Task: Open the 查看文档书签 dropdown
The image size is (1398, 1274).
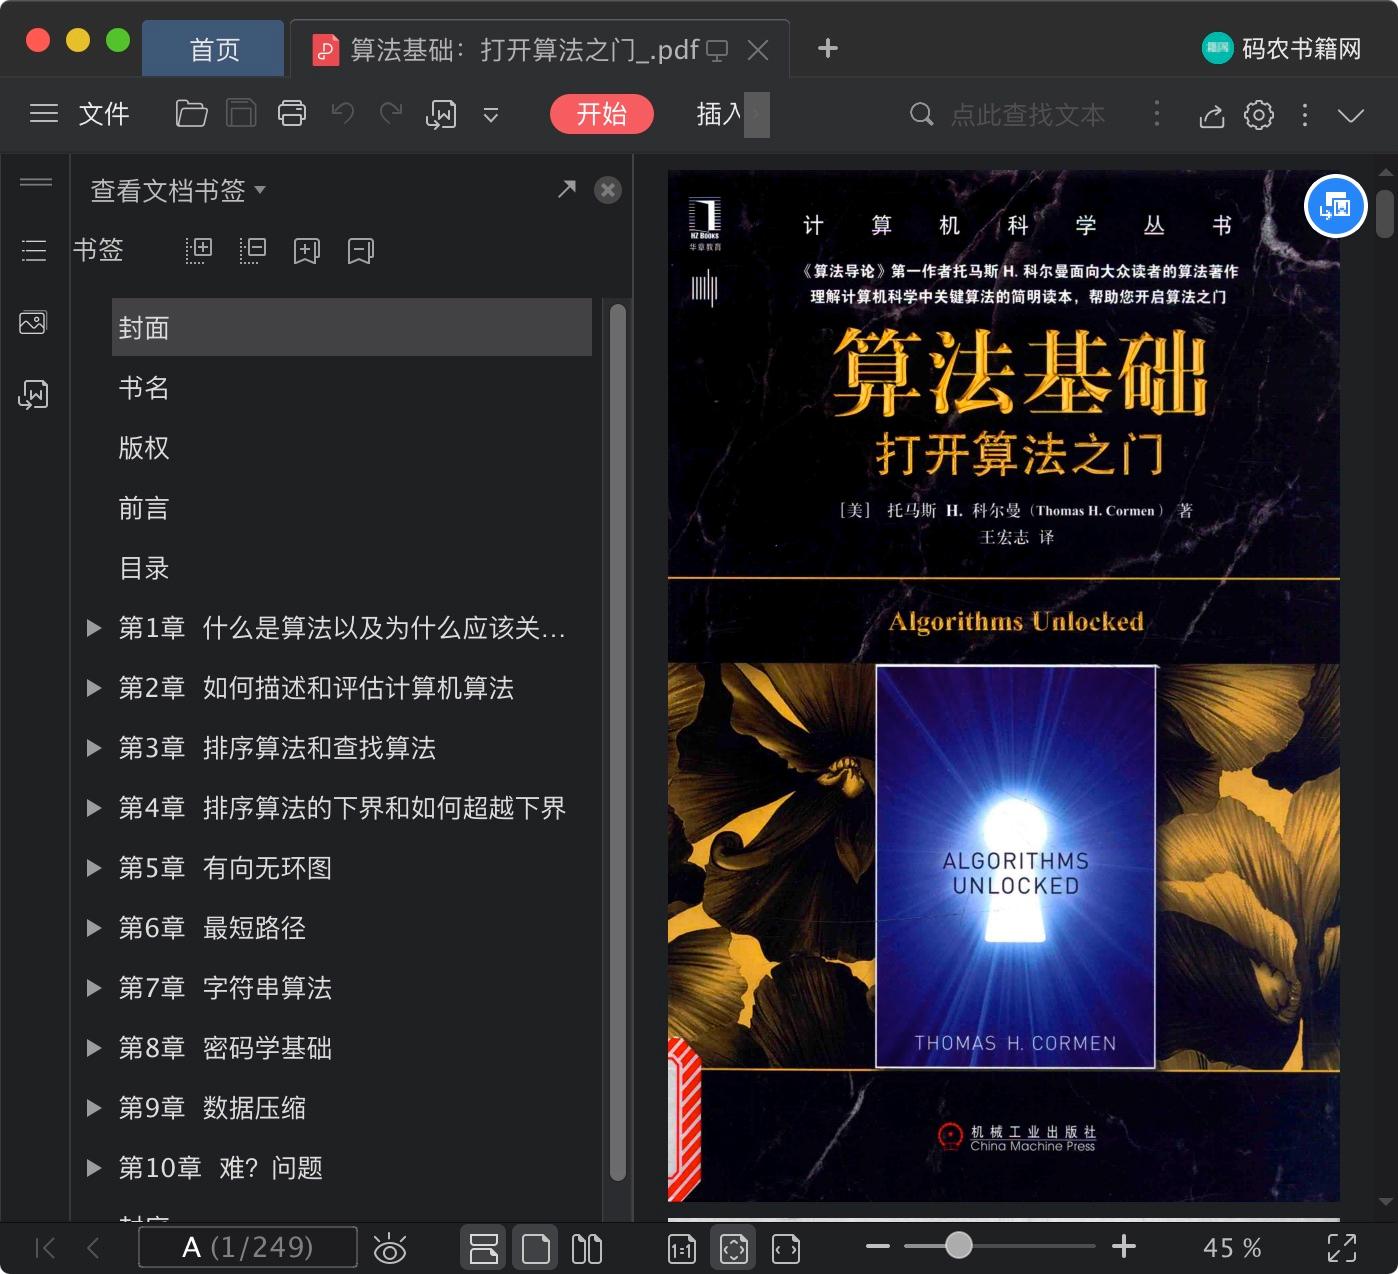Action: tap(178, 190)
